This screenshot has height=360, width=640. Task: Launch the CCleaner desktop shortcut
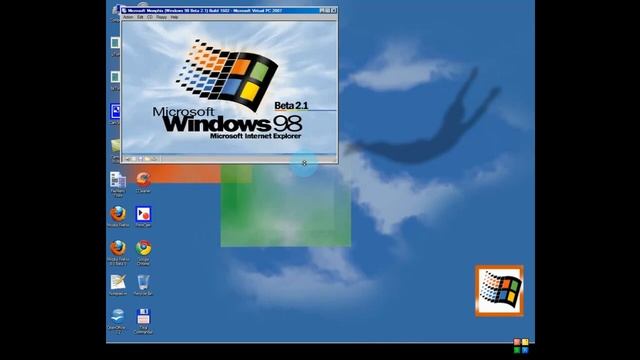(143, 182)
